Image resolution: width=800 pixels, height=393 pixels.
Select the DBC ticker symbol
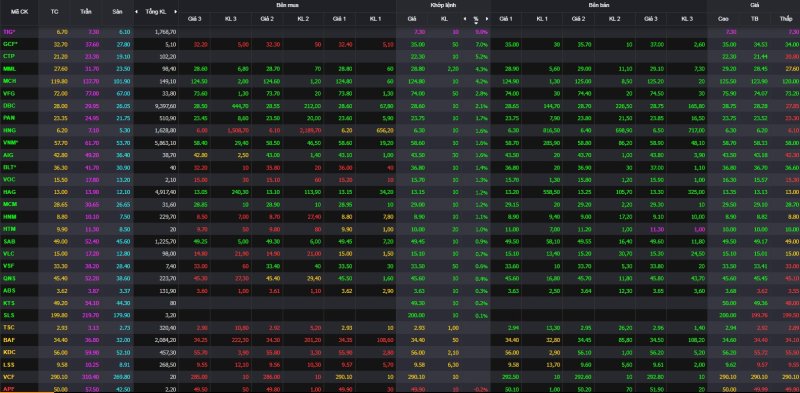coord(9,106)
